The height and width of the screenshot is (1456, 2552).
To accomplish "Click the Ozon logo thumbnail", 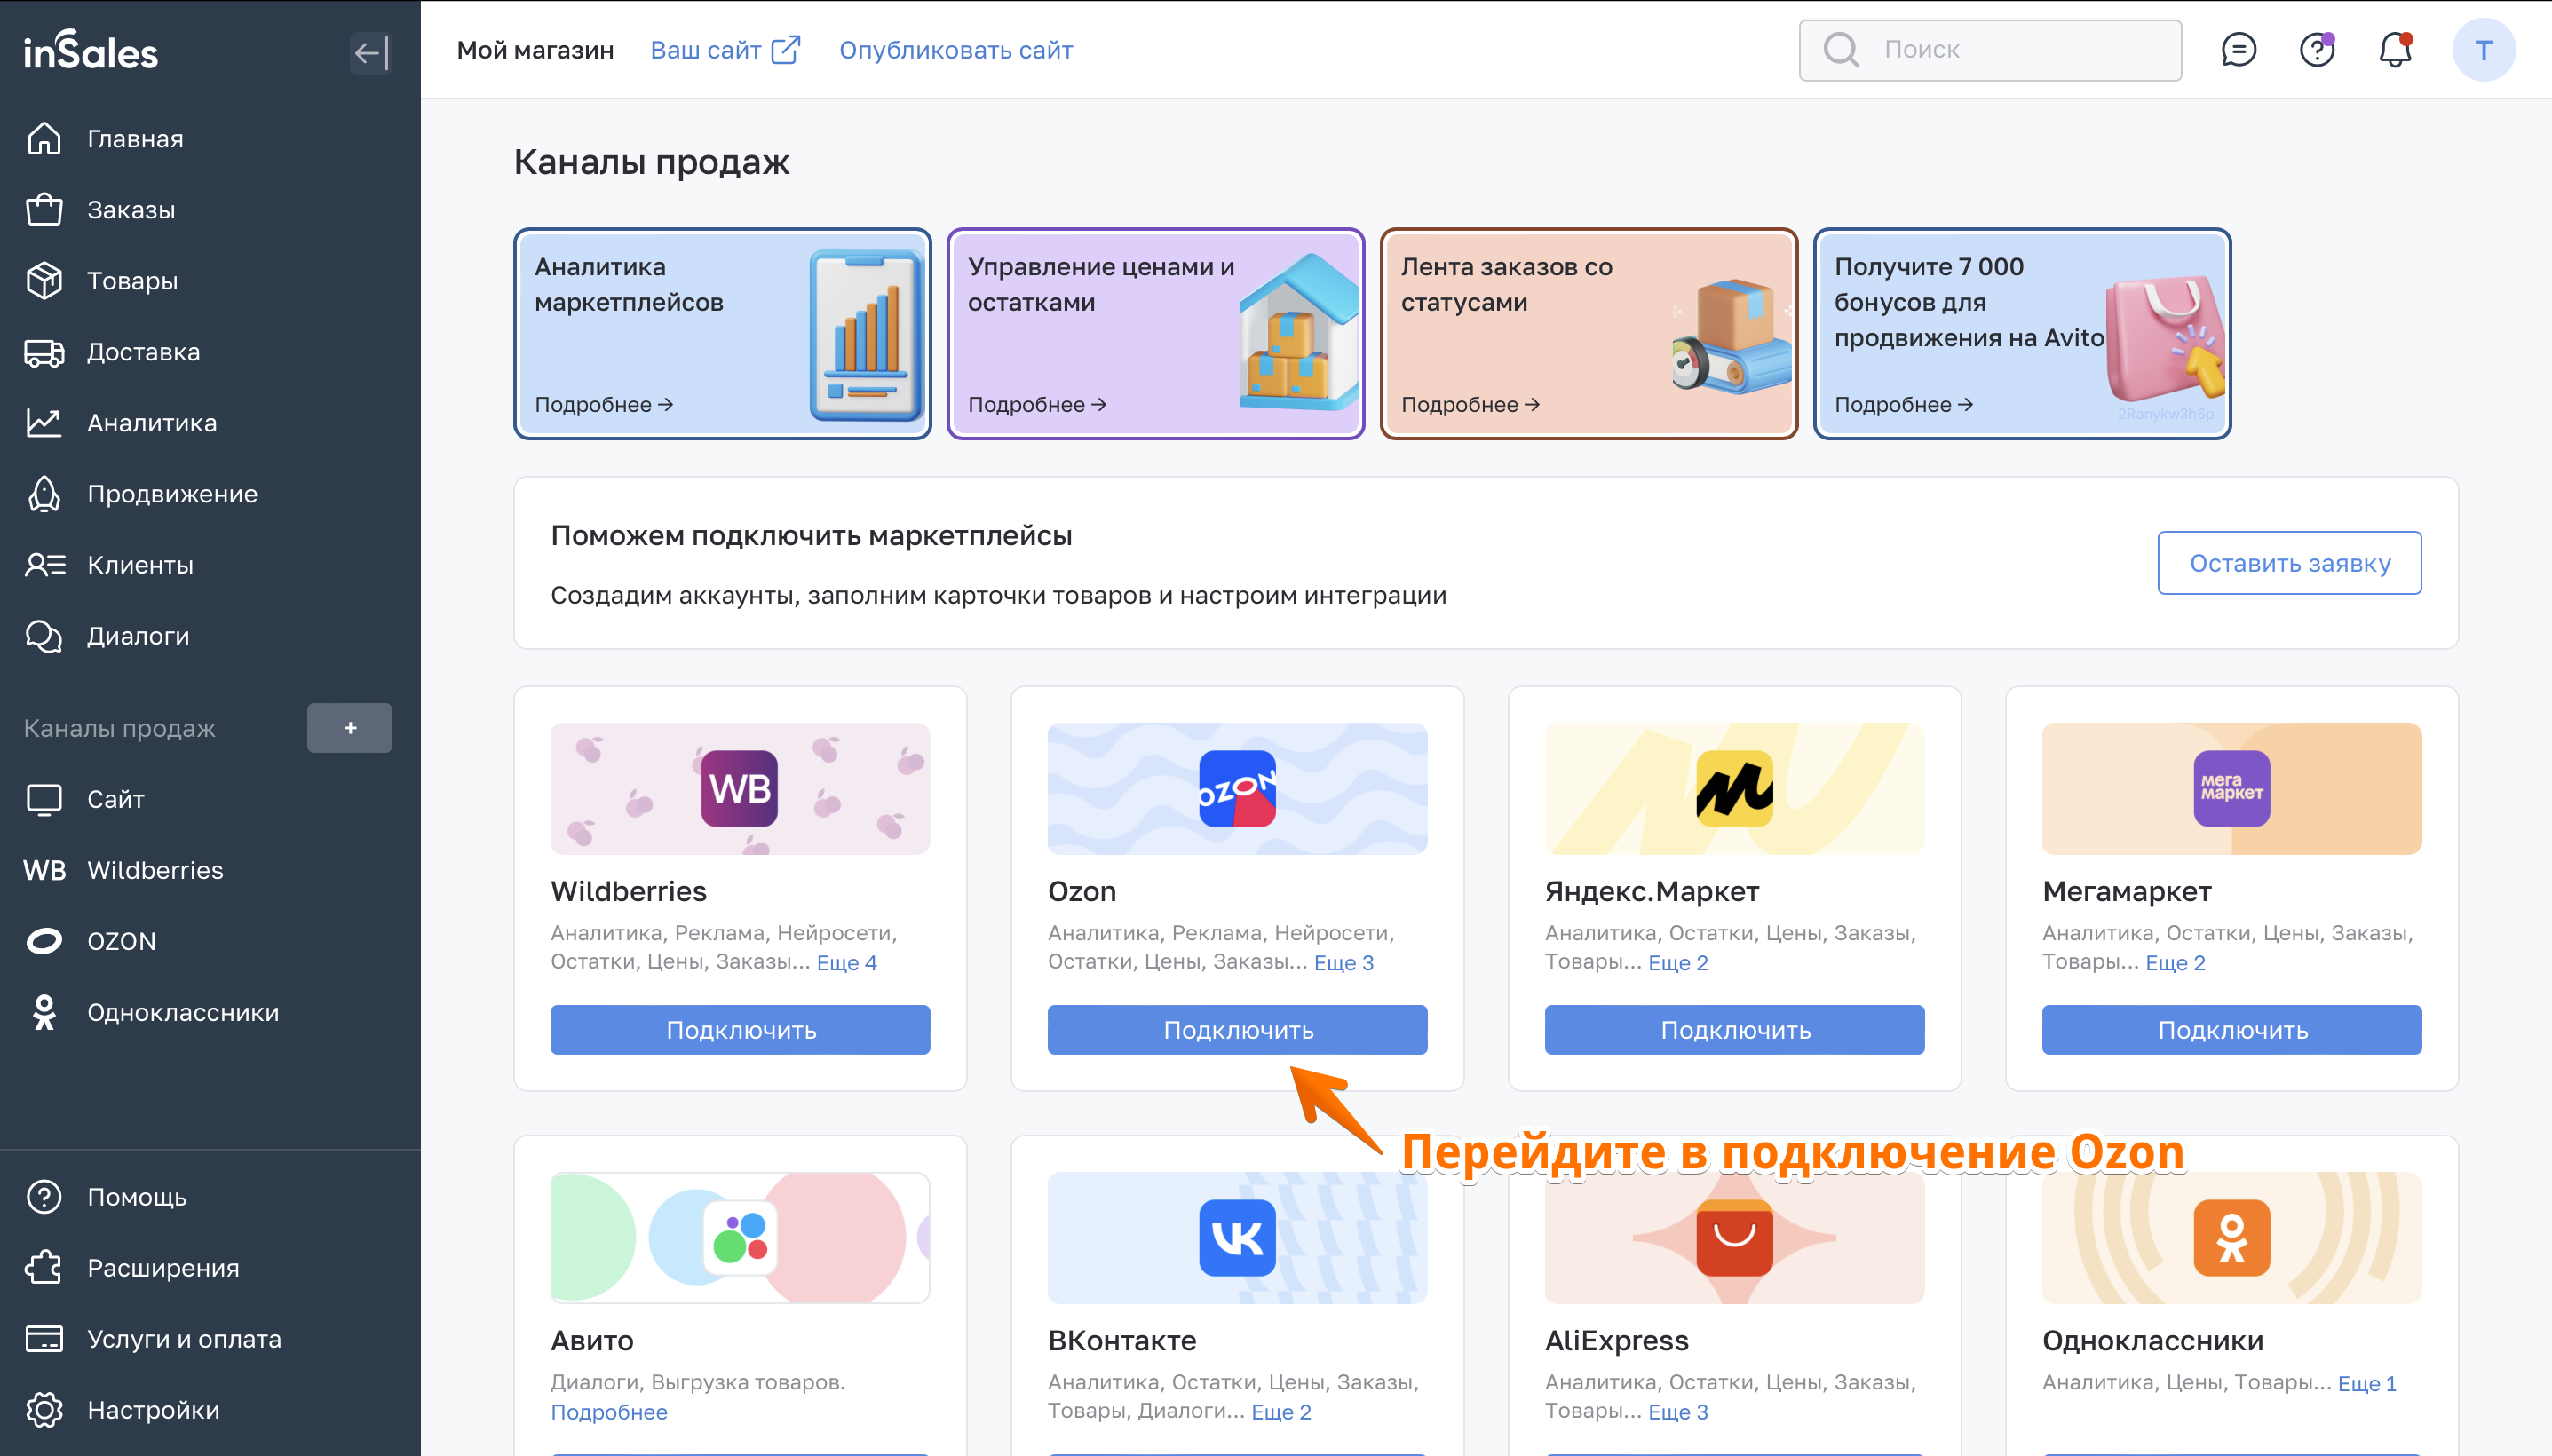I will point(1237,789).
